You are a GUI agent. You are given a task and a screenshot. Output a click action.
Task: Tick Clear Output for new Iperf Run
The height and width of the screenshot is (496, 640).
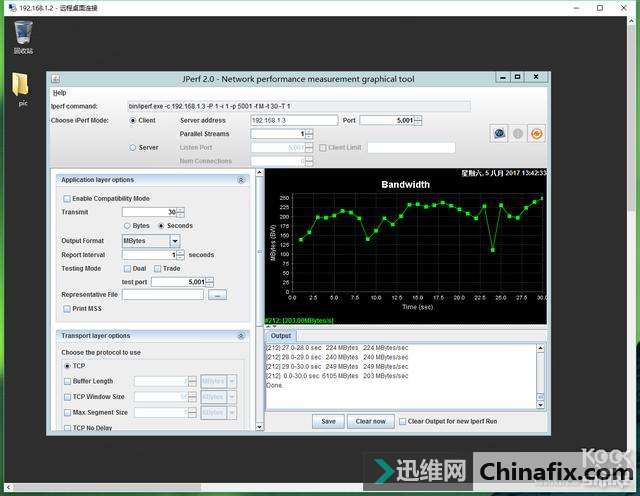coord(402,421)
